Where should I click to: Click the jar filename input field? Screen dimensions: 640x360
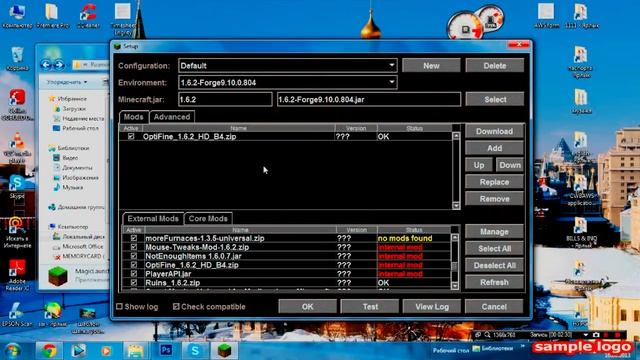tap(369, 99)
